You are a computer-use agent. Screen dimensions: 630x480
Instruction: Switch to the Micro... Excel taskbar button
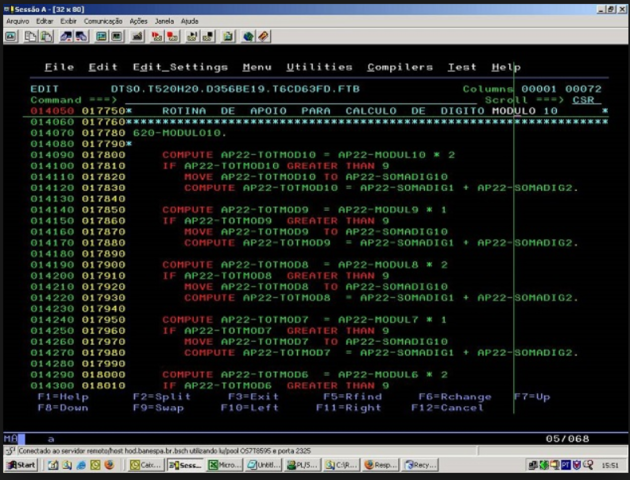click(x=225, y=465)
